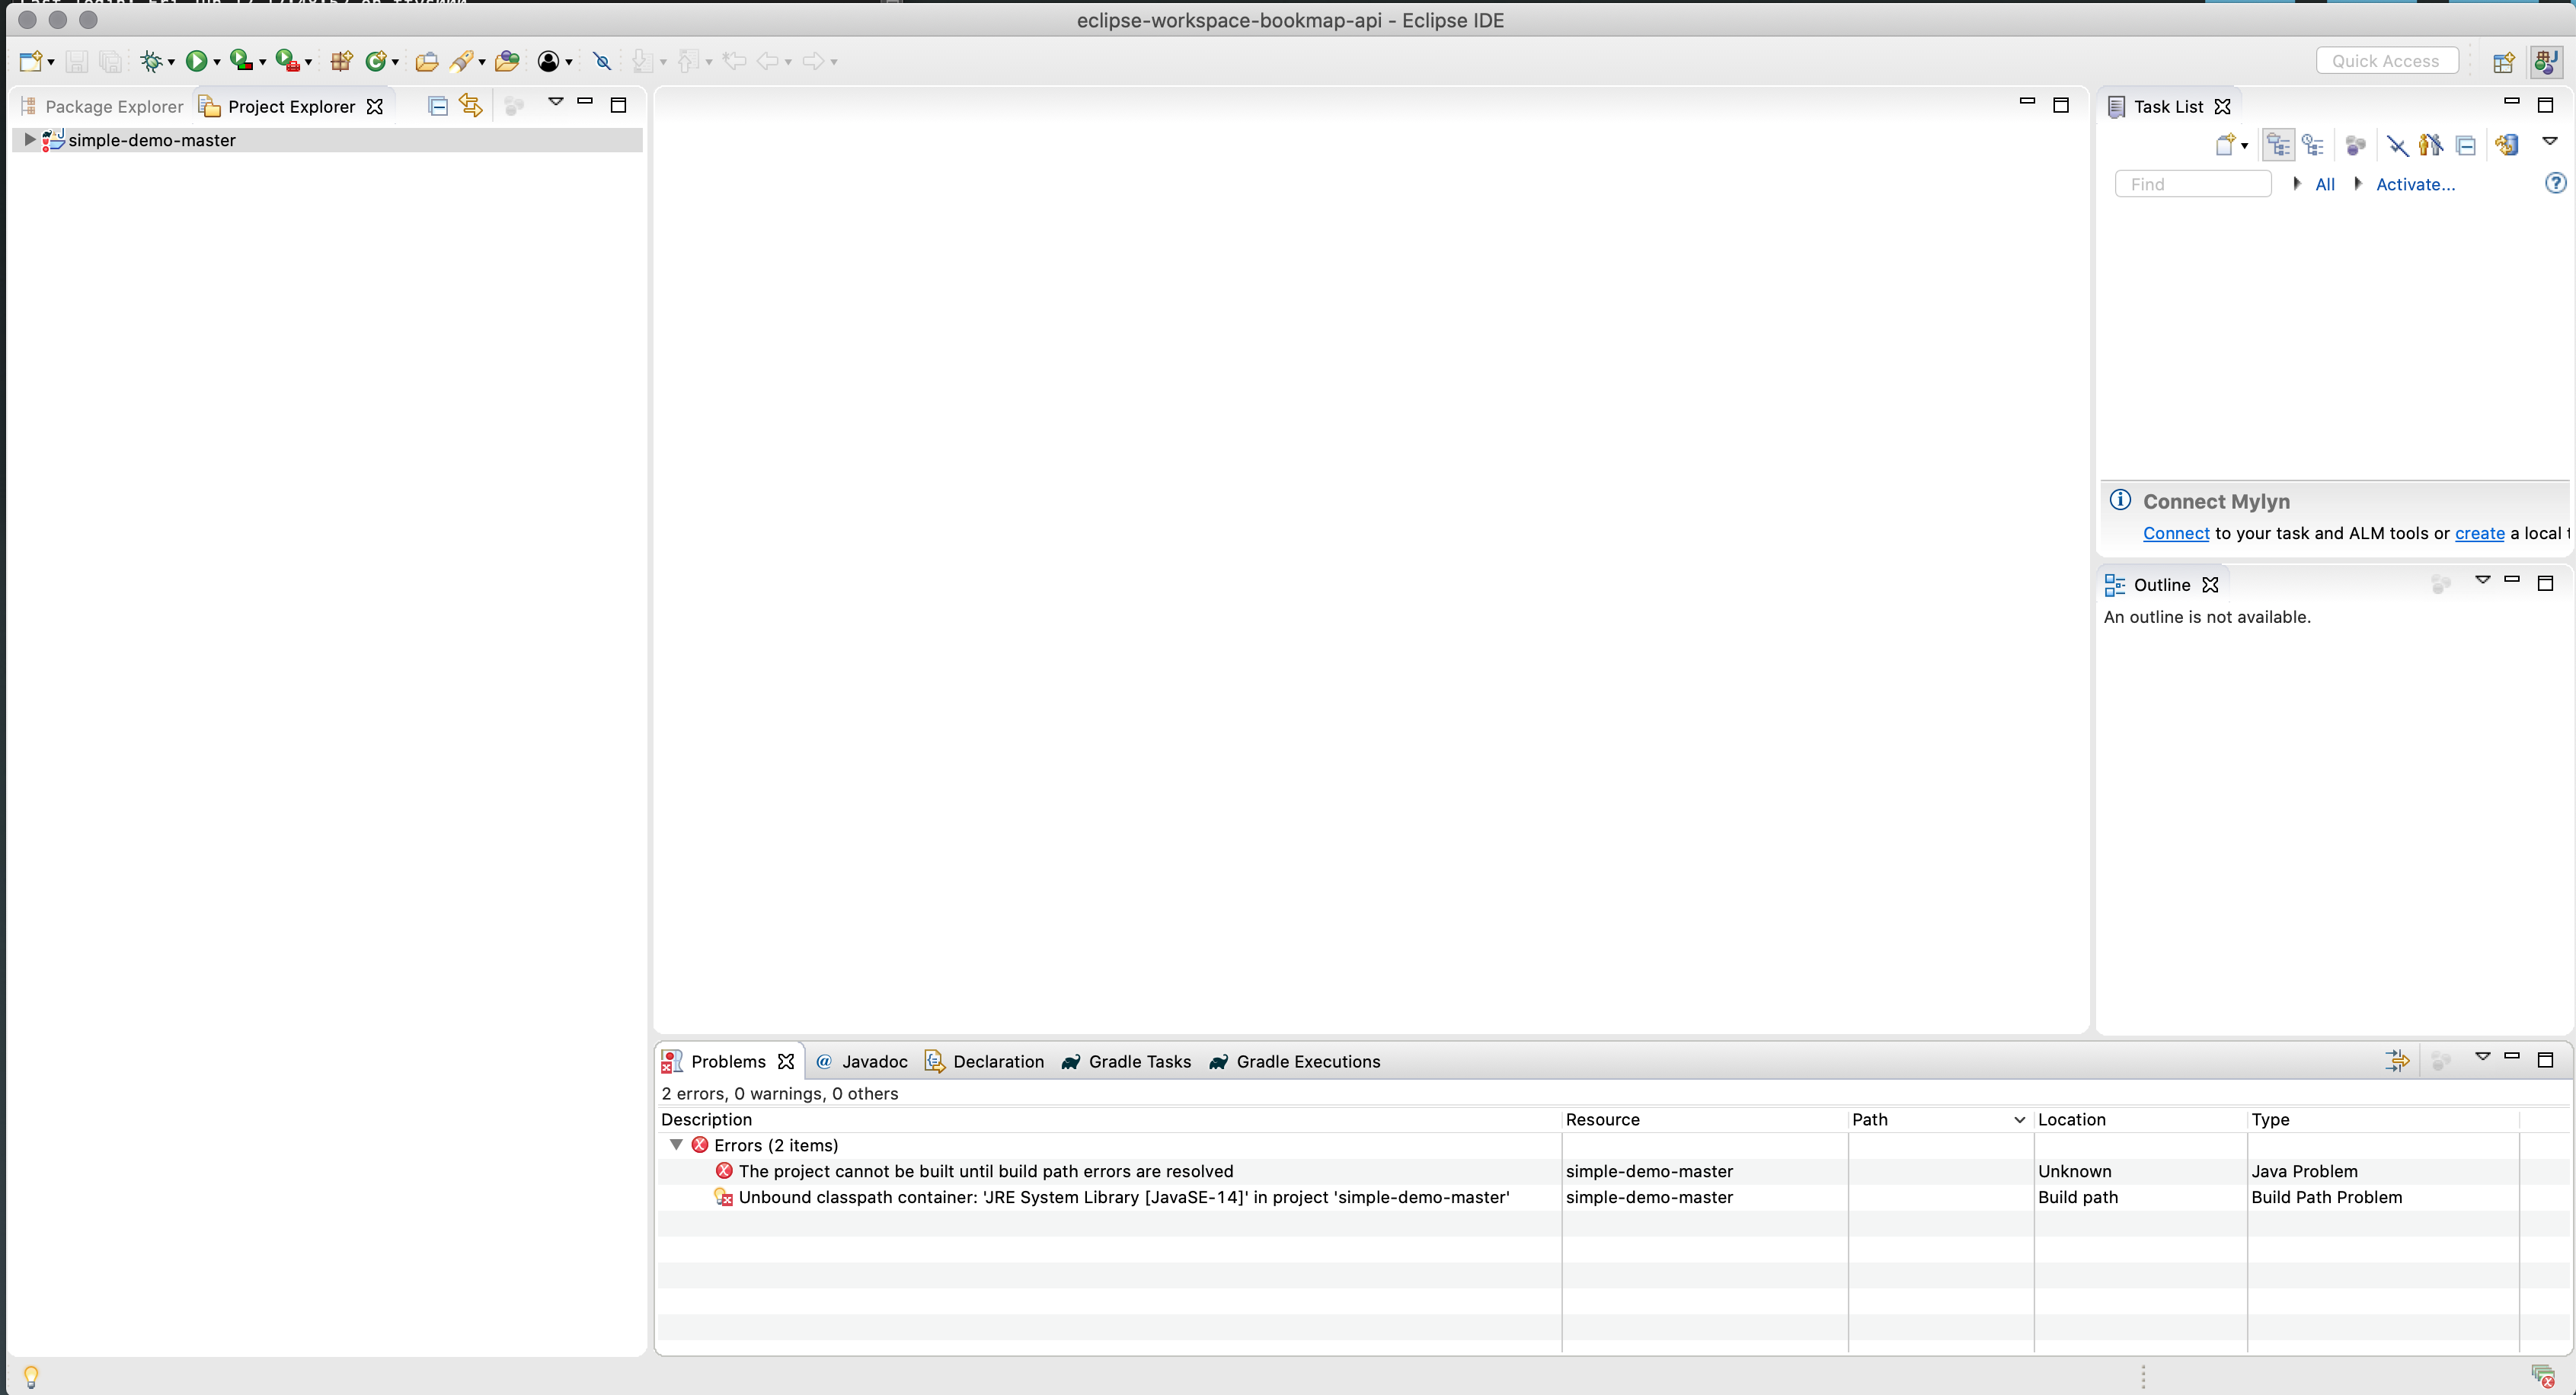This screenshot has height=1395, width=2576.
Task: Select the Problems tab in bottom panel
Action: [727, 1060]
